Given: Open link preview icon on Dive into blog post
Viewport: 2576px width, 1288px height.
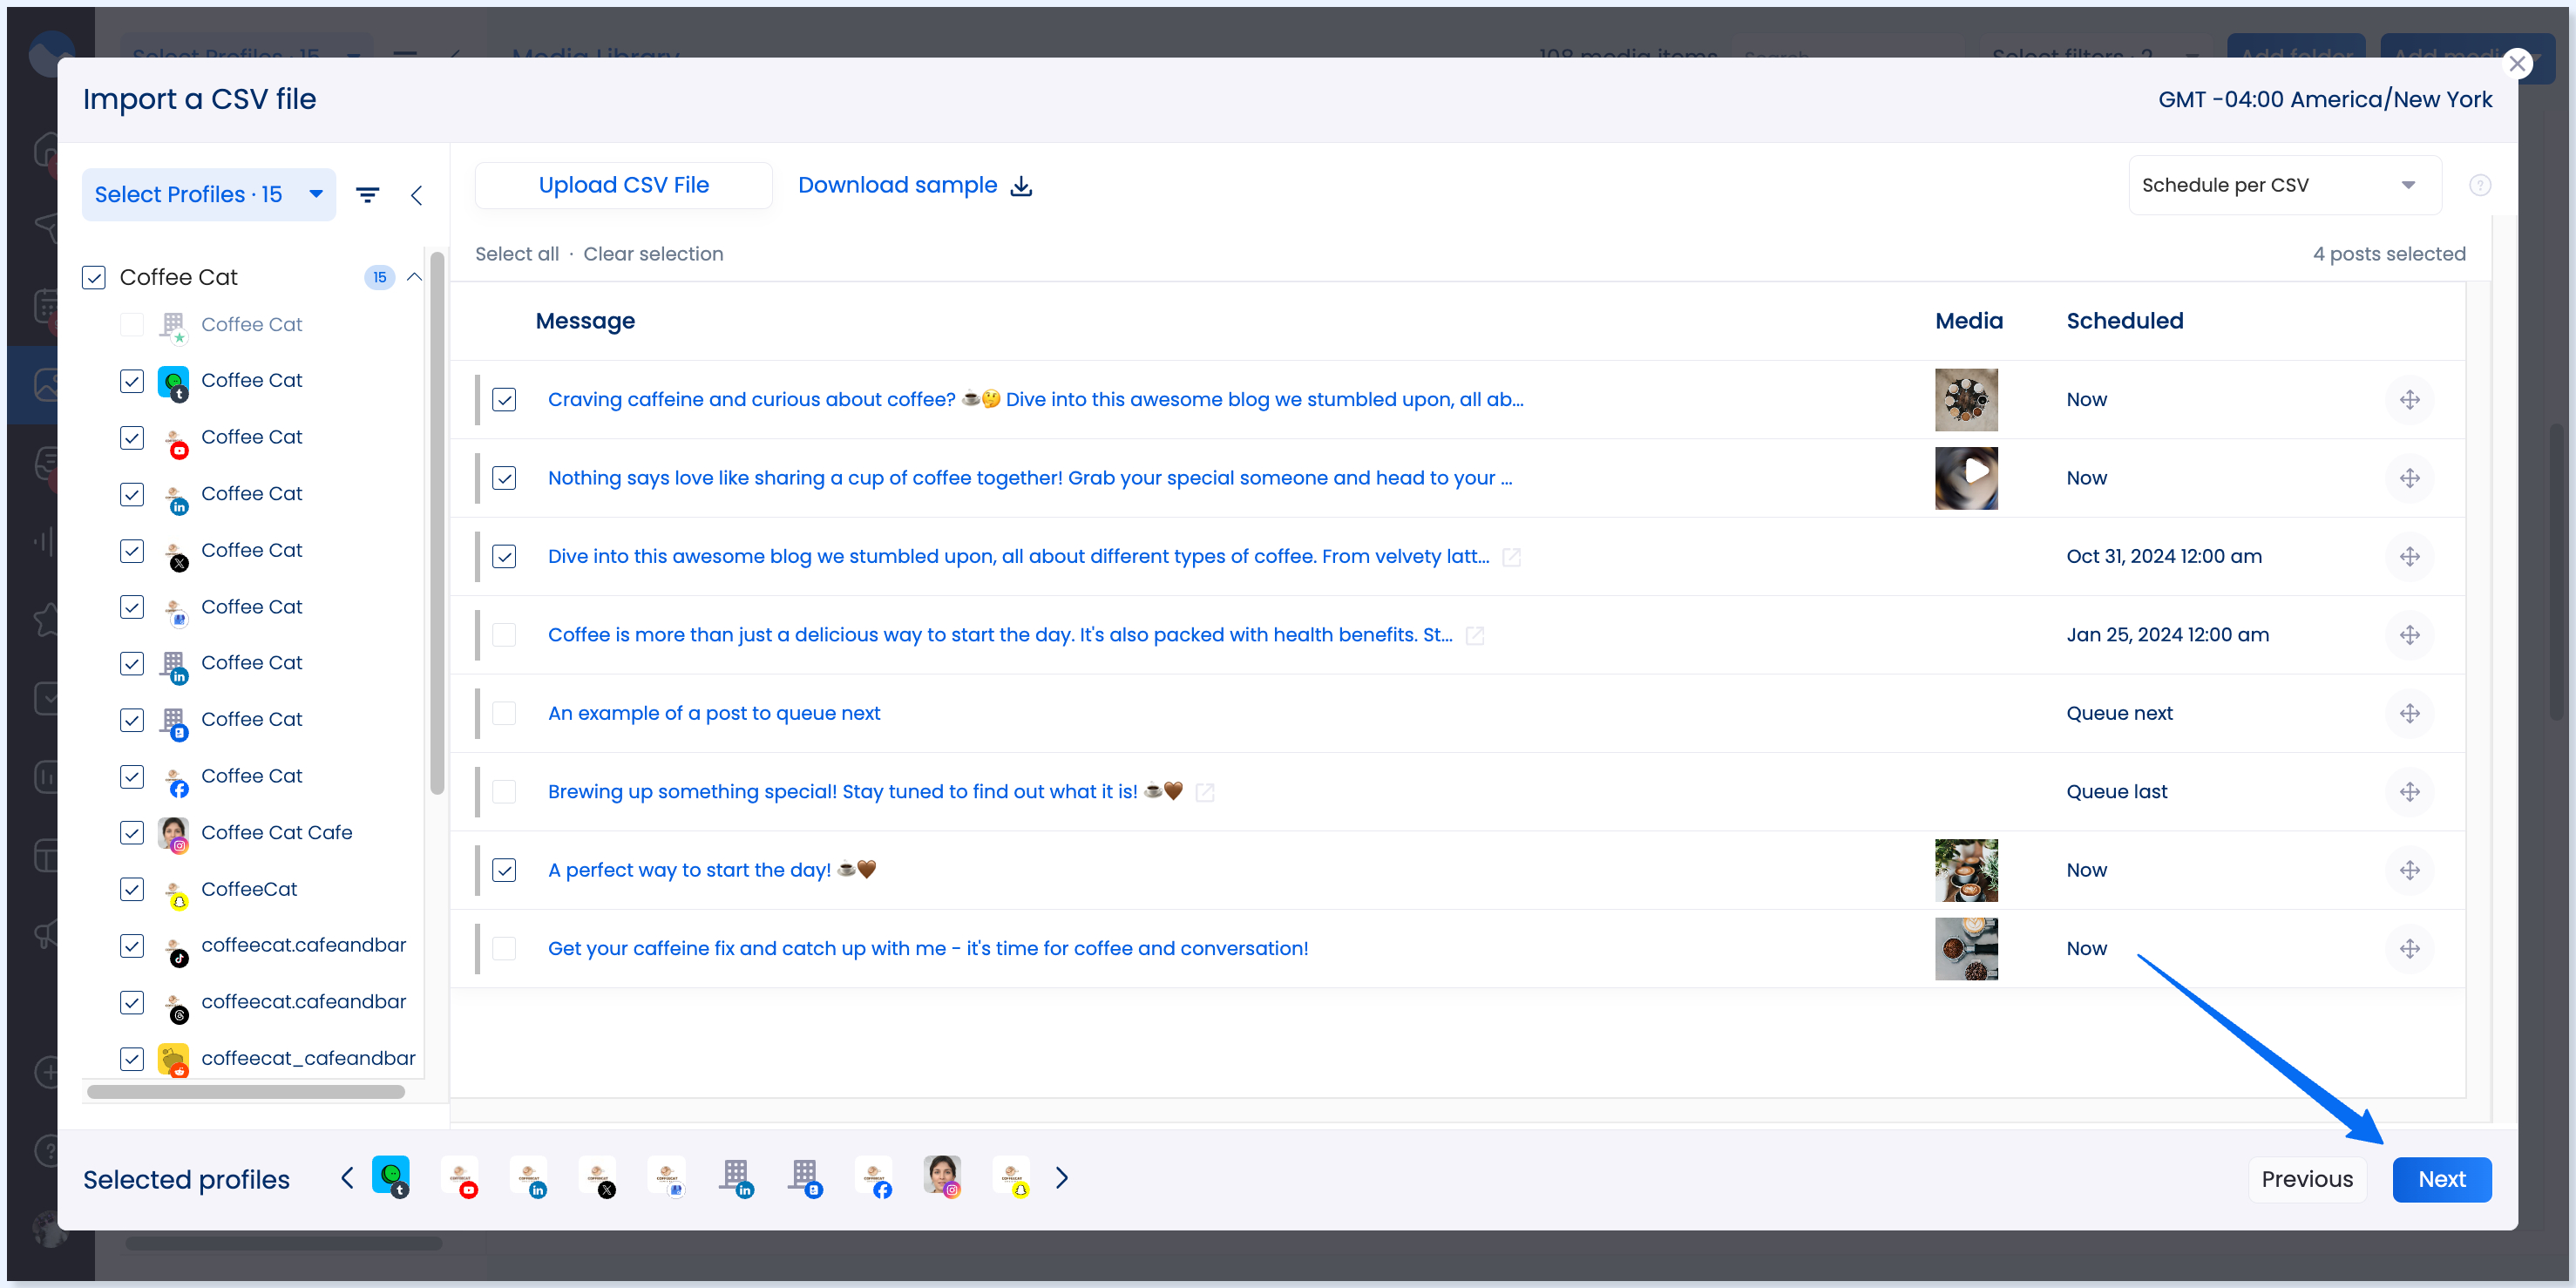Looking at the screenshot, I should click(x=1512, y=557).
